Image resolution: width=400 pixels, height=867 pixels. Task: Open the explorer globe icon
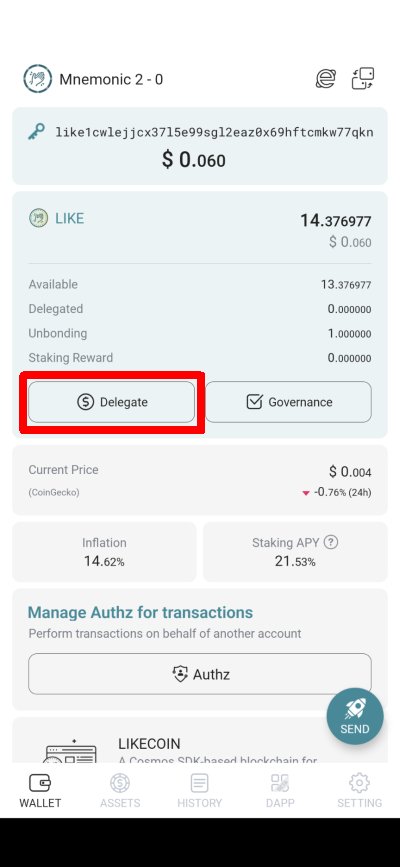(x=326, y=79)
